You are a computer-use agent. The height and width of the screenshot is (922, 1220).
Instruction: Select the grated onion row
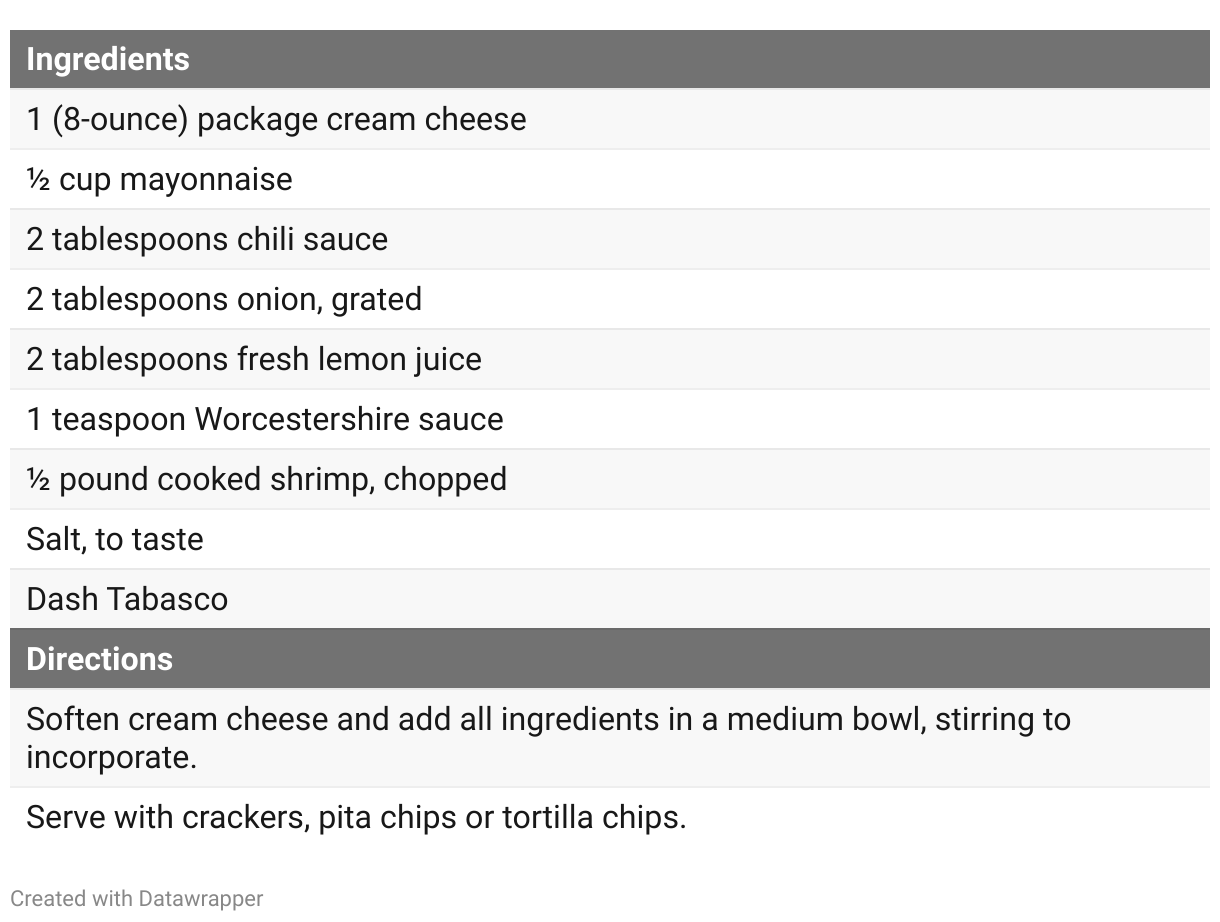tap(224, 299)
